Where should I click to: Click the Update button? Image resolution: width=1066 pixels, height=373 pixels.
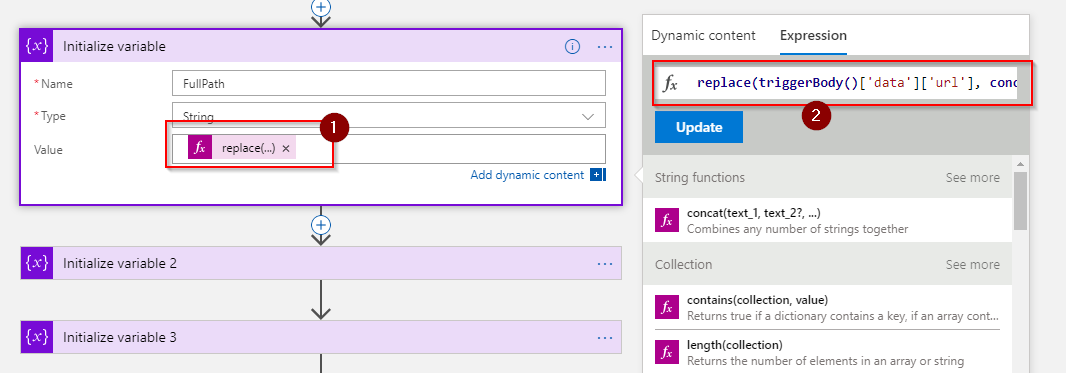tap(699, 127)
